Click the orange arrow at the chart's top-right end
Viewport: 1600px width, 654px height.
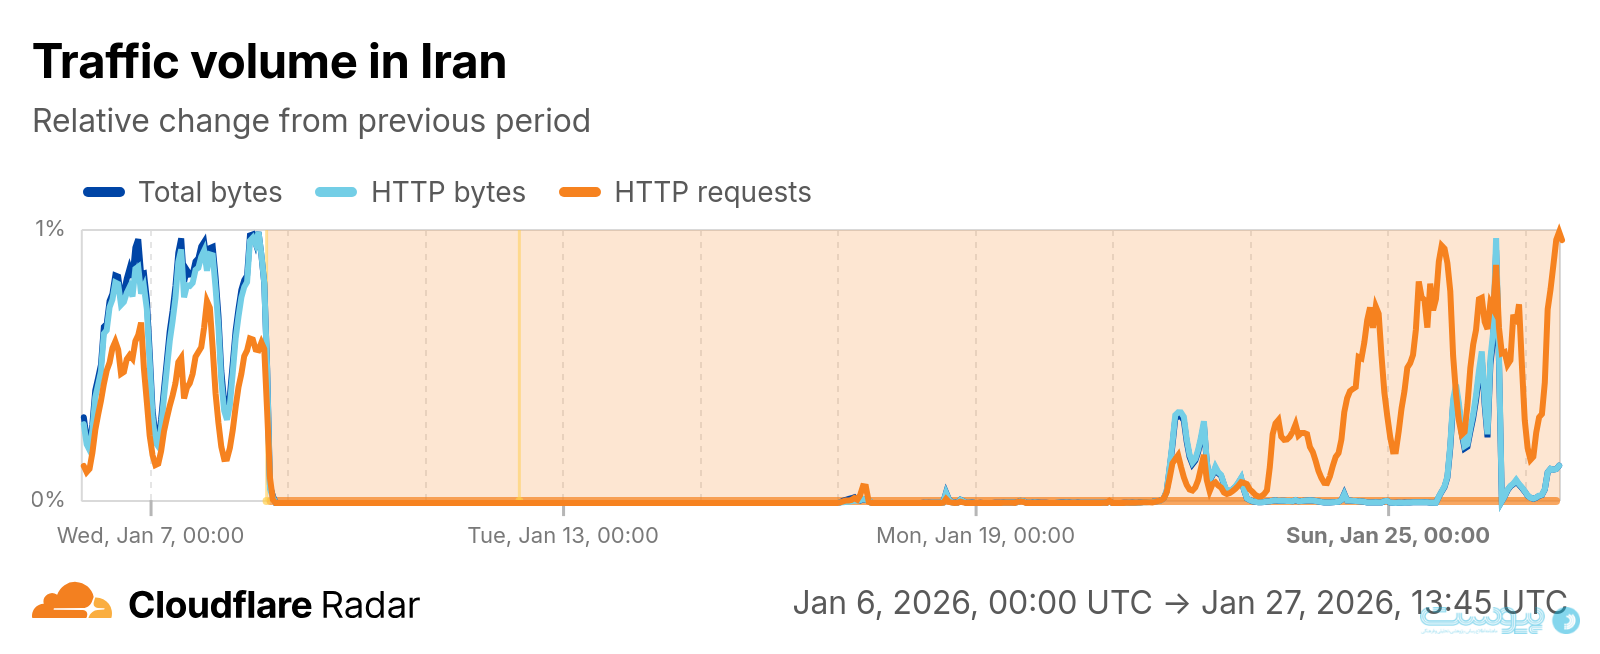pos(1558,235)
